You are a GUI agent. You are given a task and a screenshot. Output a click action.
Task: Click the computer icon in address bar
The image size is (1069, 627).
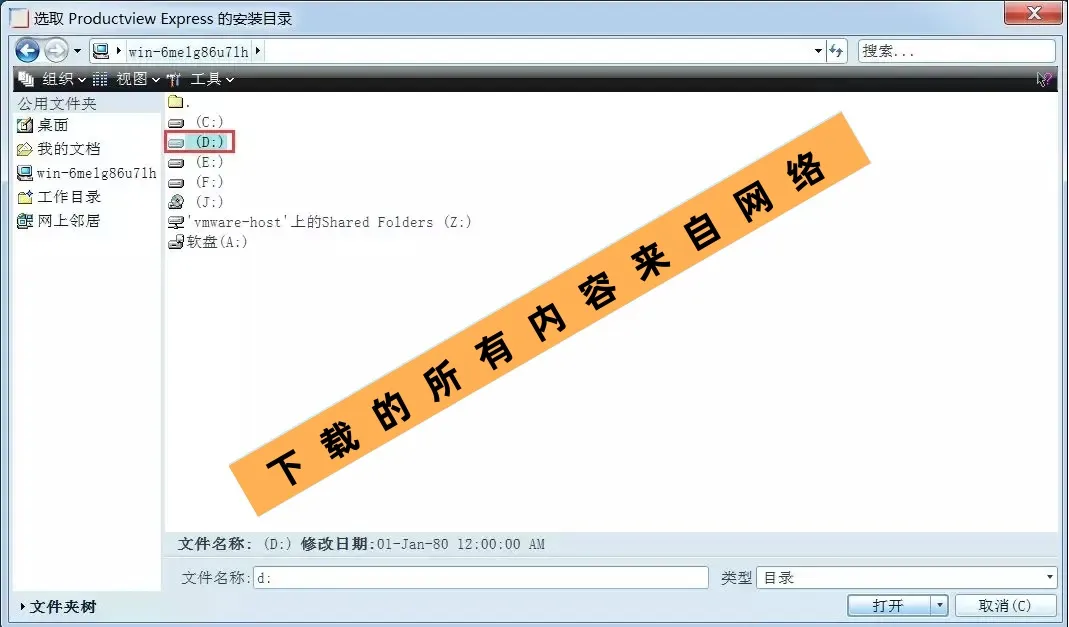[101, 51]
